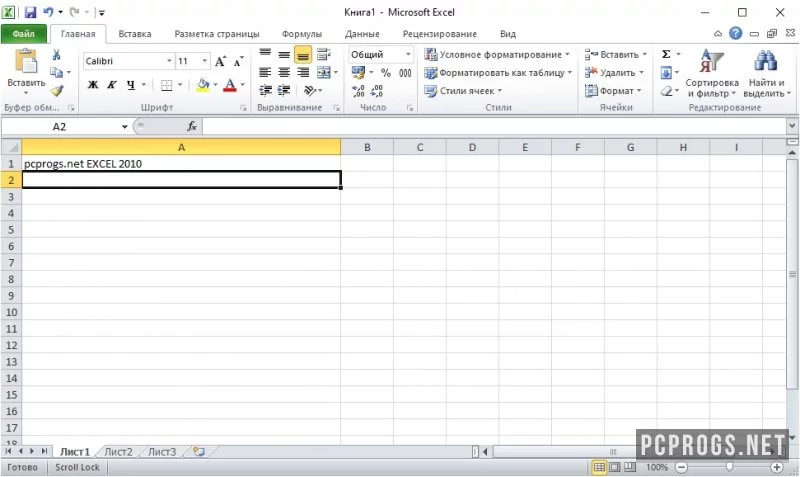800x477 pixels.
Task: Open Формат cells dropdown
Action: pyautogui.click(x=613, y=91)
